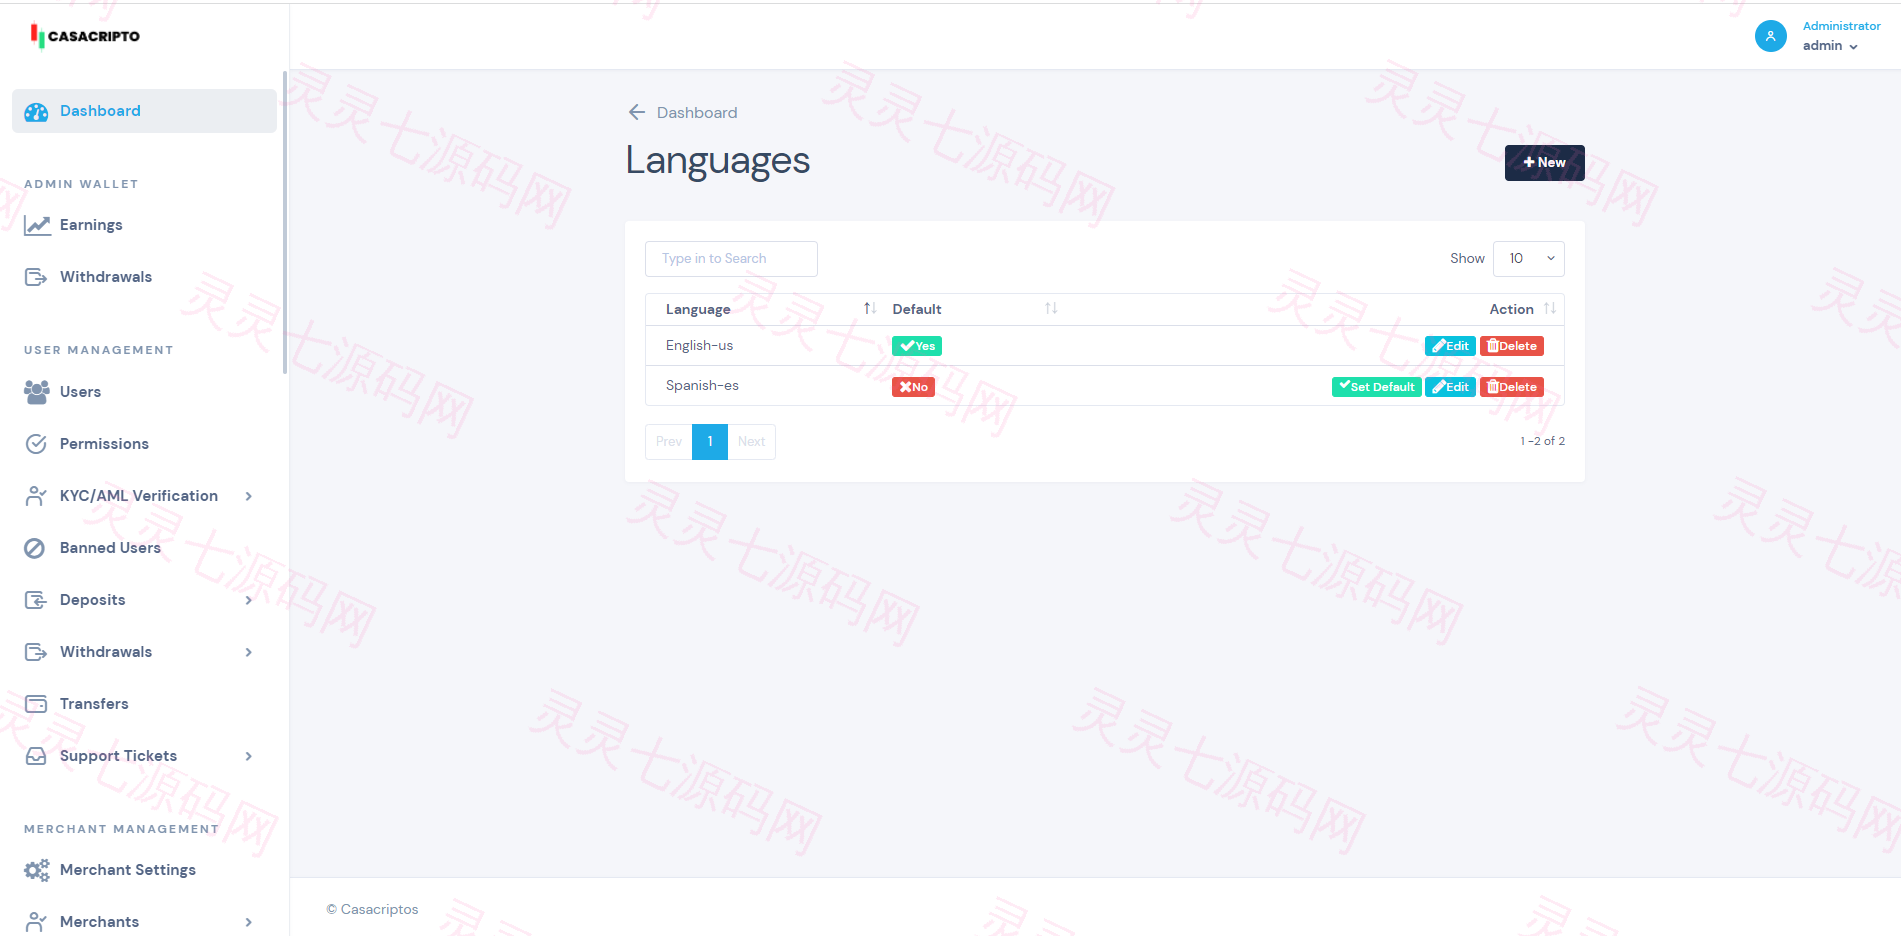Screen dimensions: 1901x936
Task: Click the Transfers wallet icon
Action: tap(36, 704)
